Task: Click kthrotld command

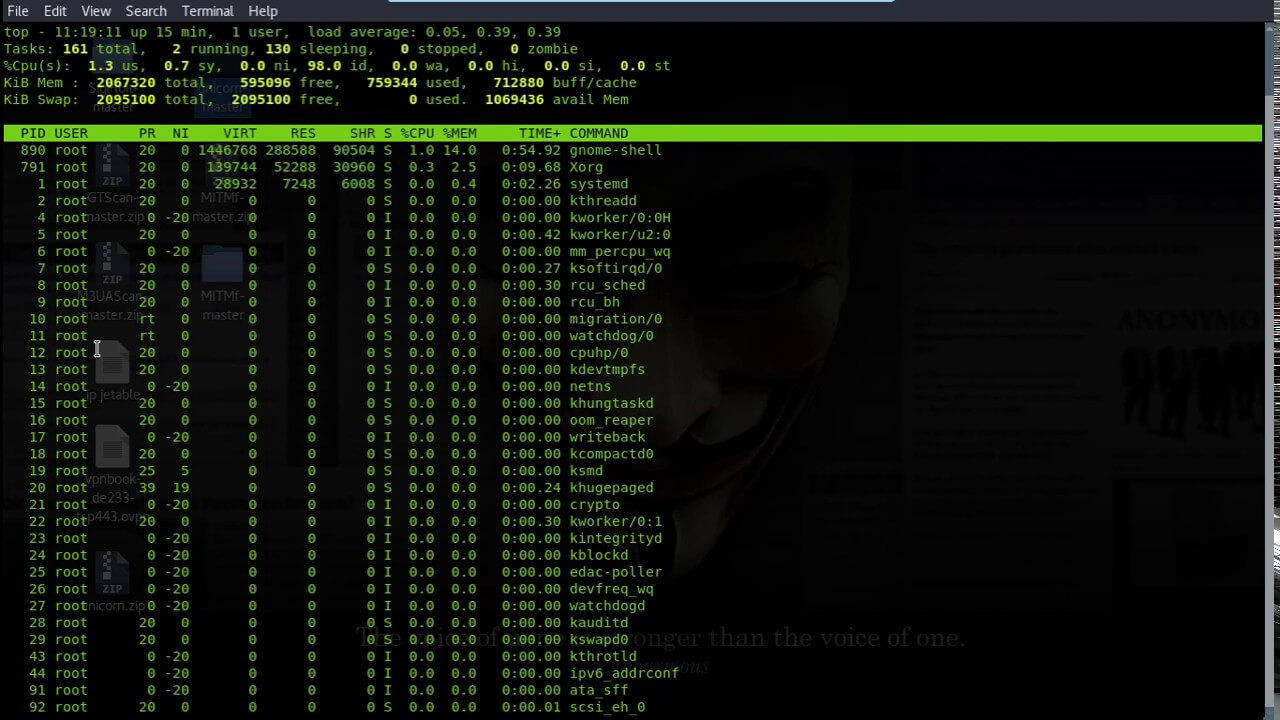Action: [603, 657]
